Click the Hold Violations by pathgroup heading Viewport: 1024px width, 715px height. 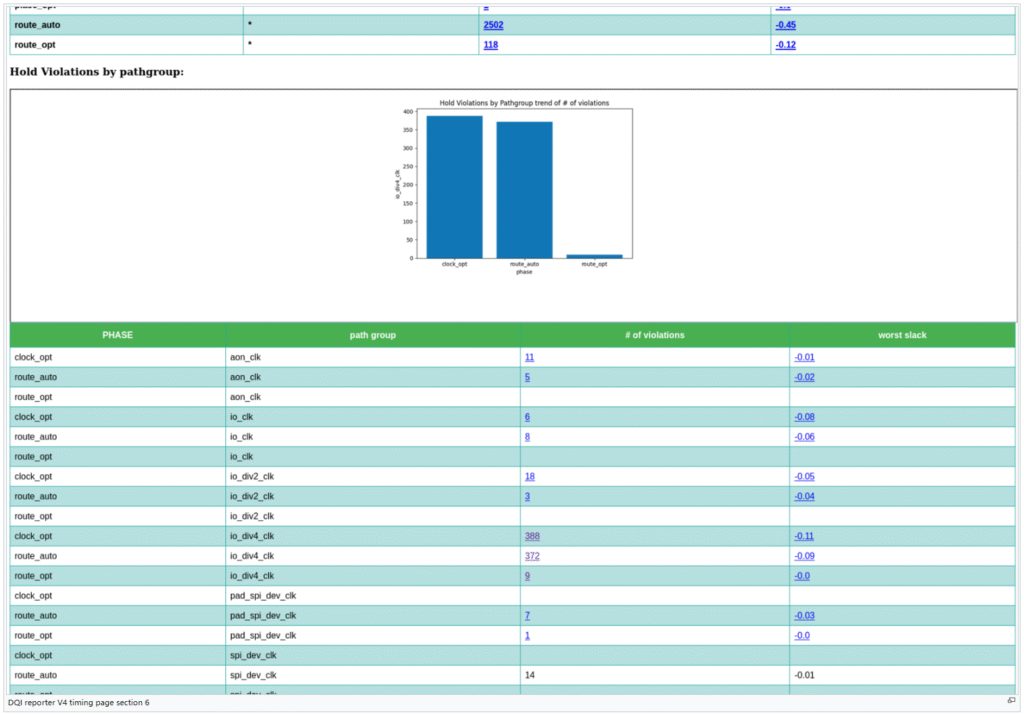[97, 72]
